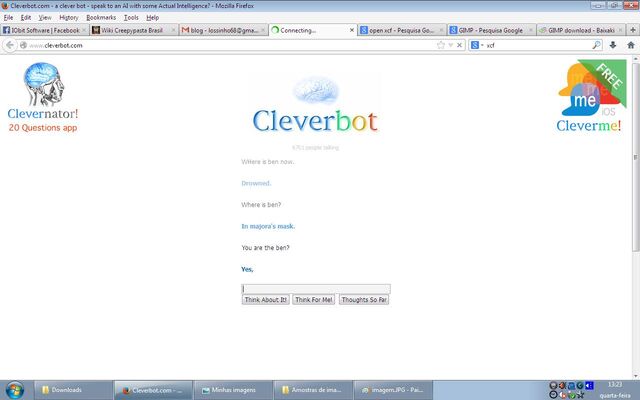Stop loading with the X button in address bar
Viewport: 640px width, 400px height.
pyautogui.click(x=459, y=45)
